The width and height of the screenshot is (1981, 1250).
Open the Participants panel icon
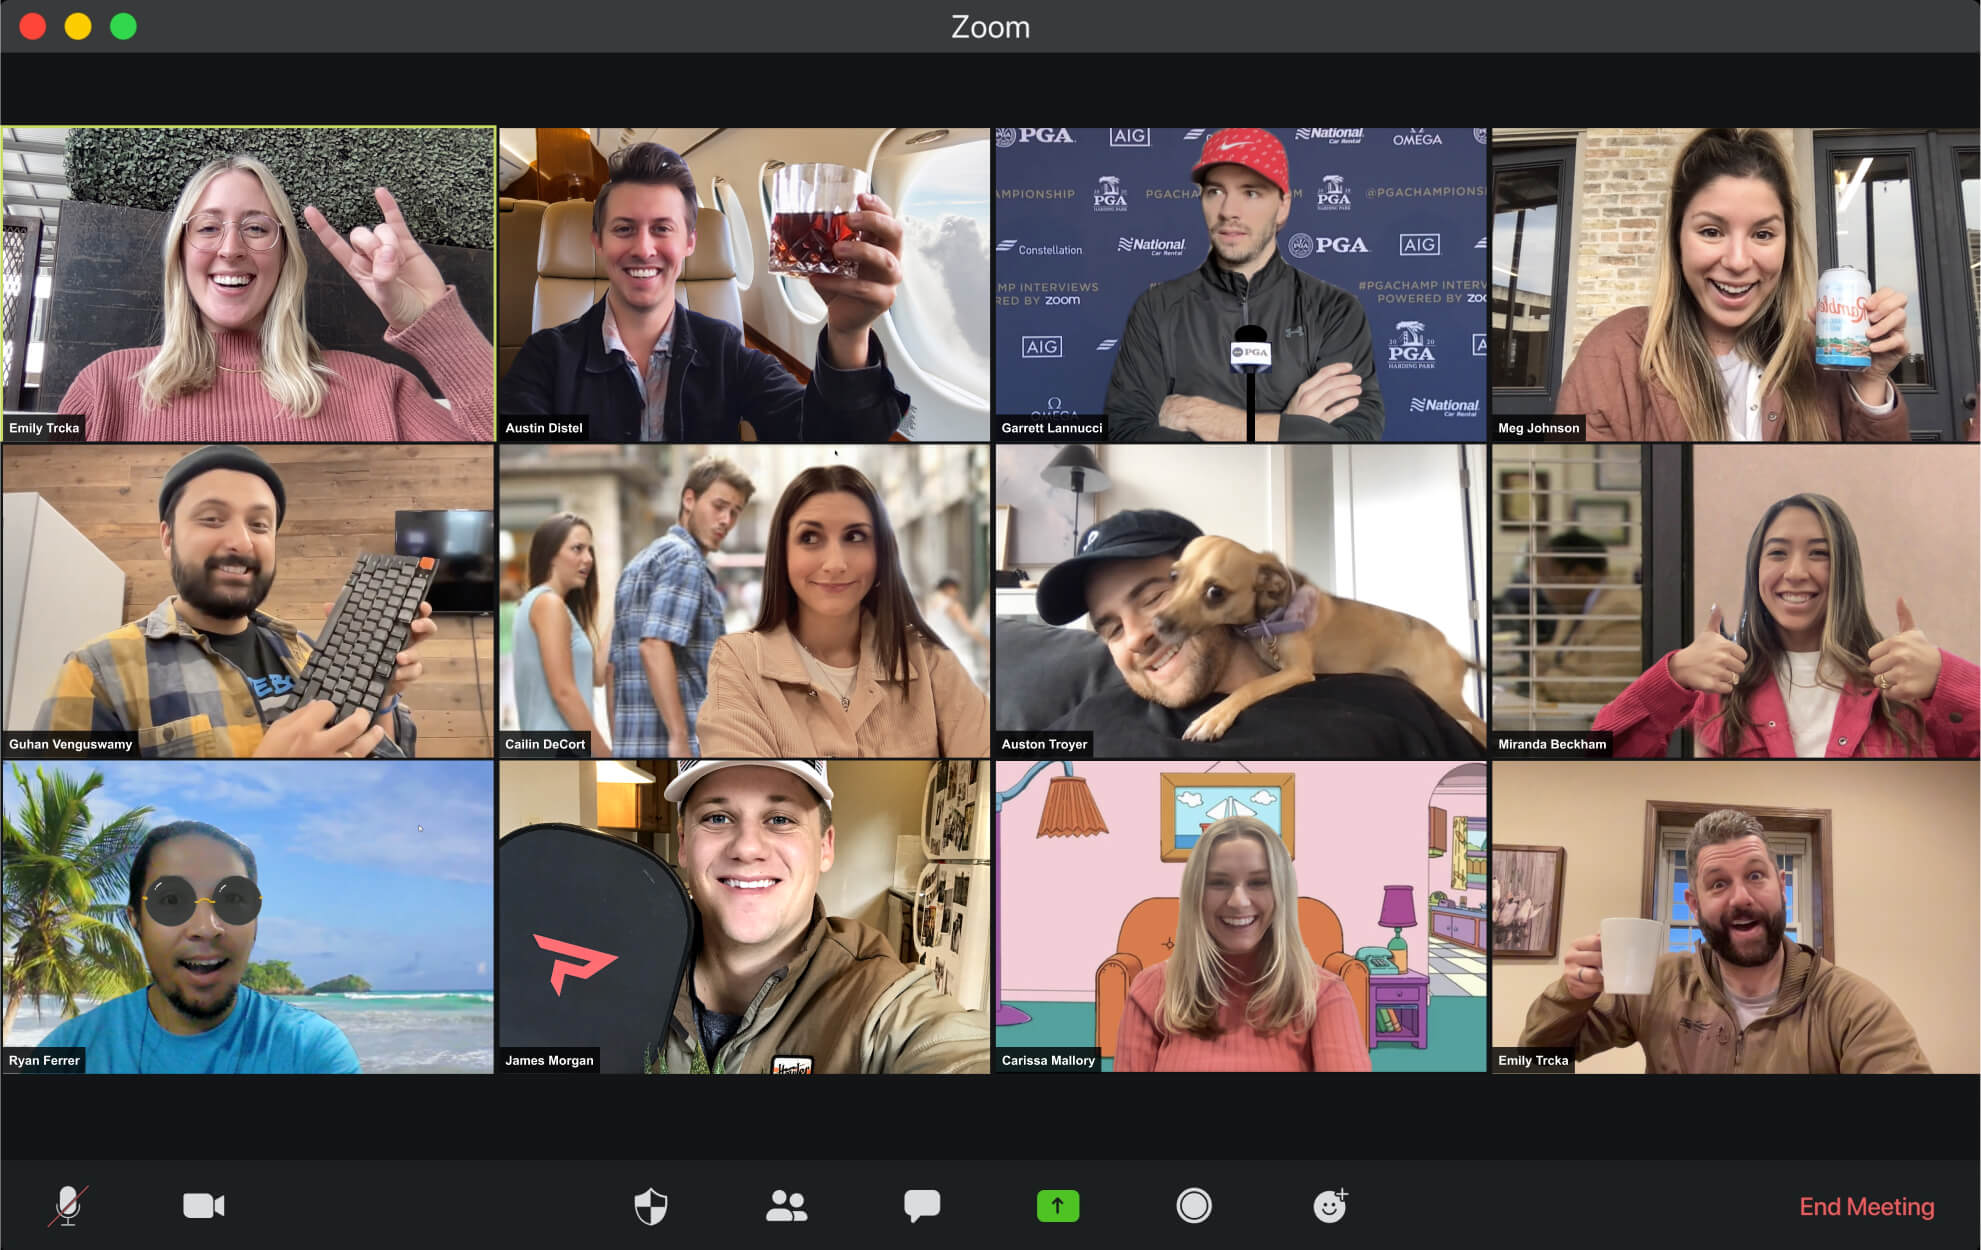(787, 1206)
